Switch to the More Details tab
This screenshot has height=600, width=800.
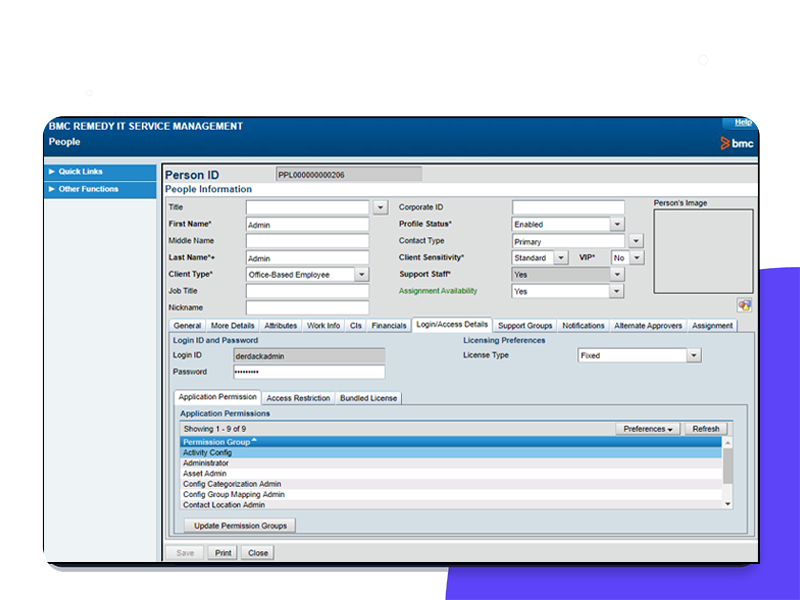pos(233,326)
